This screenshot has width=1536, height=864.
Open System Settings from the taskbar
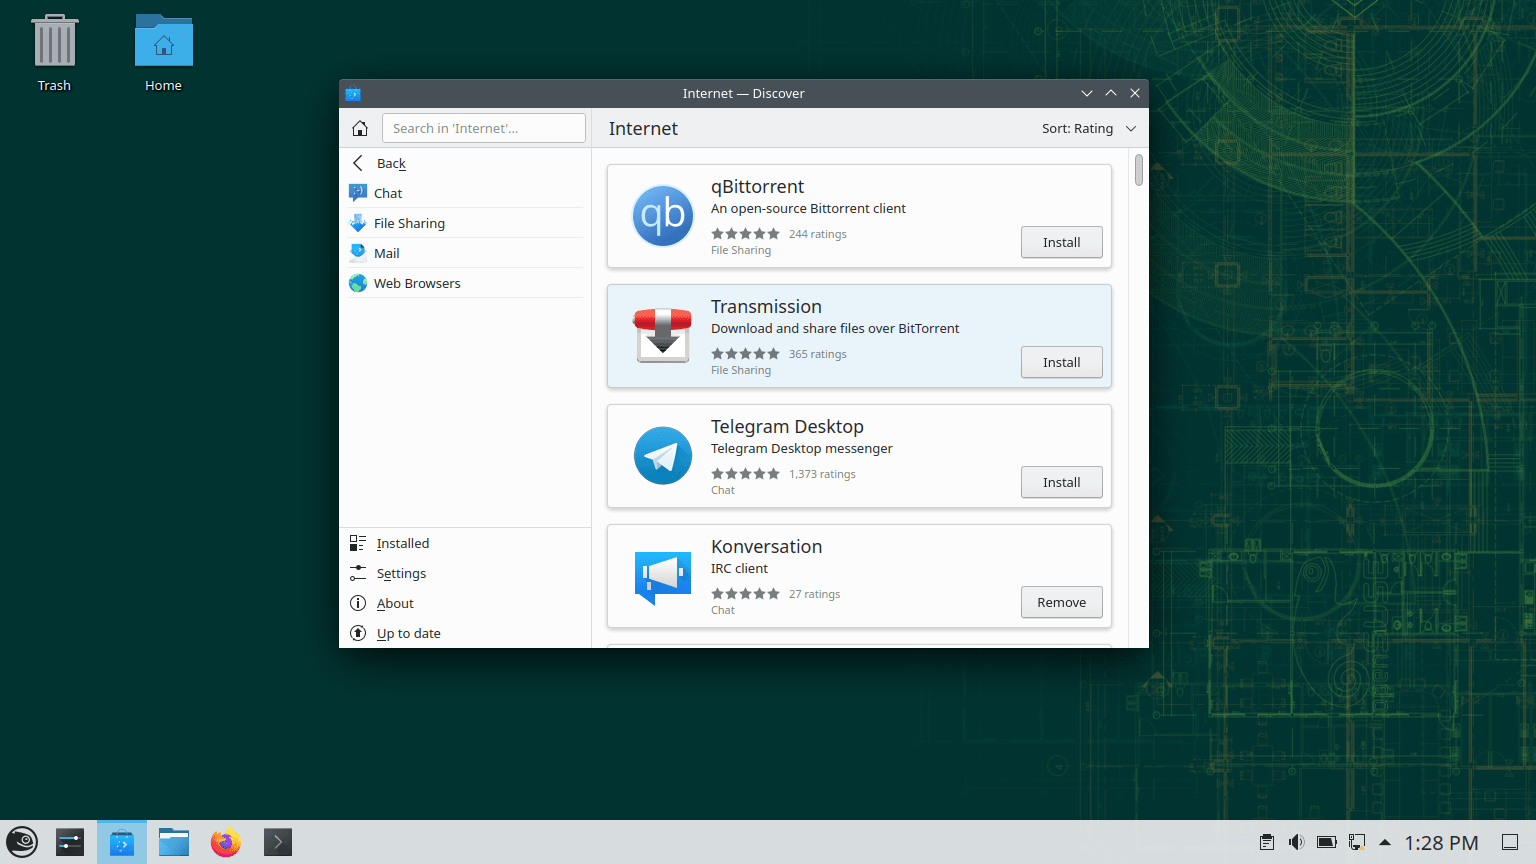[70, 842]
